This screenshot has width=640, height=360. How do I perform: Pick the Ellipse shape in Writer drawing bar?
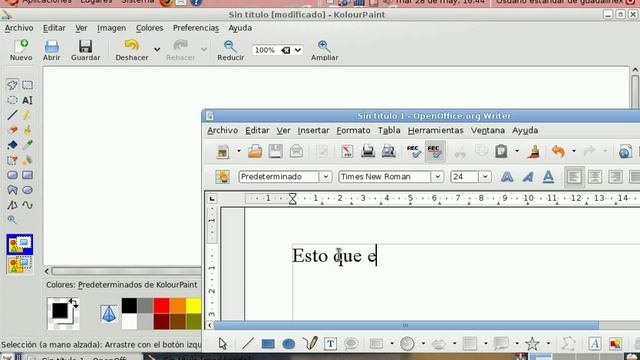[x=289, y=344]
